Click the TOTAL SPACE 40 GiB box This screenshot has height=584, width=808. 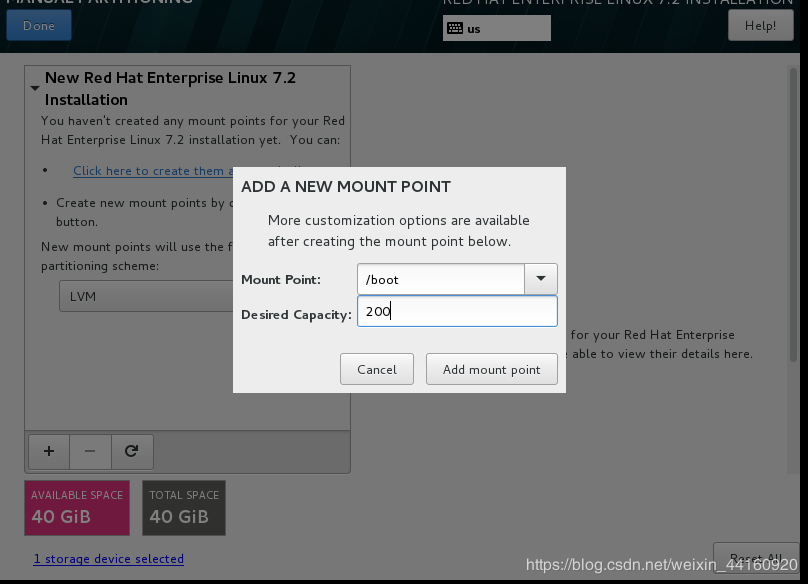pos(184,508)
